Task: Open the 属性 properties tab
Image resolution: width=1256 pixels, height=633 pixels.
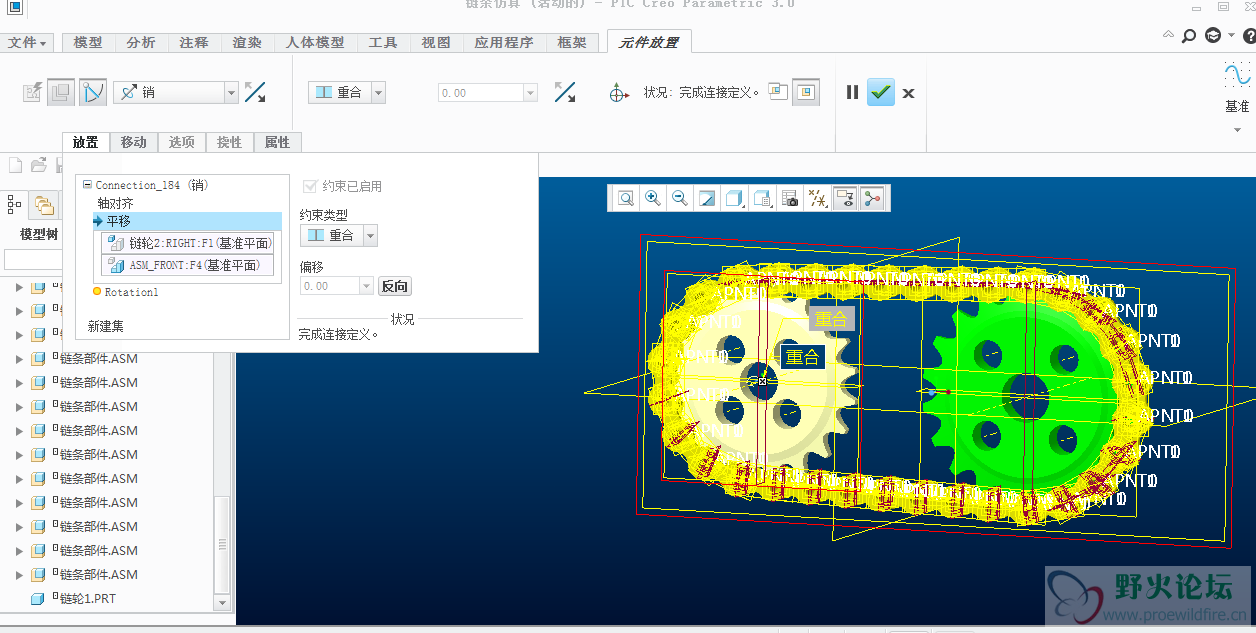Action: 277,142
